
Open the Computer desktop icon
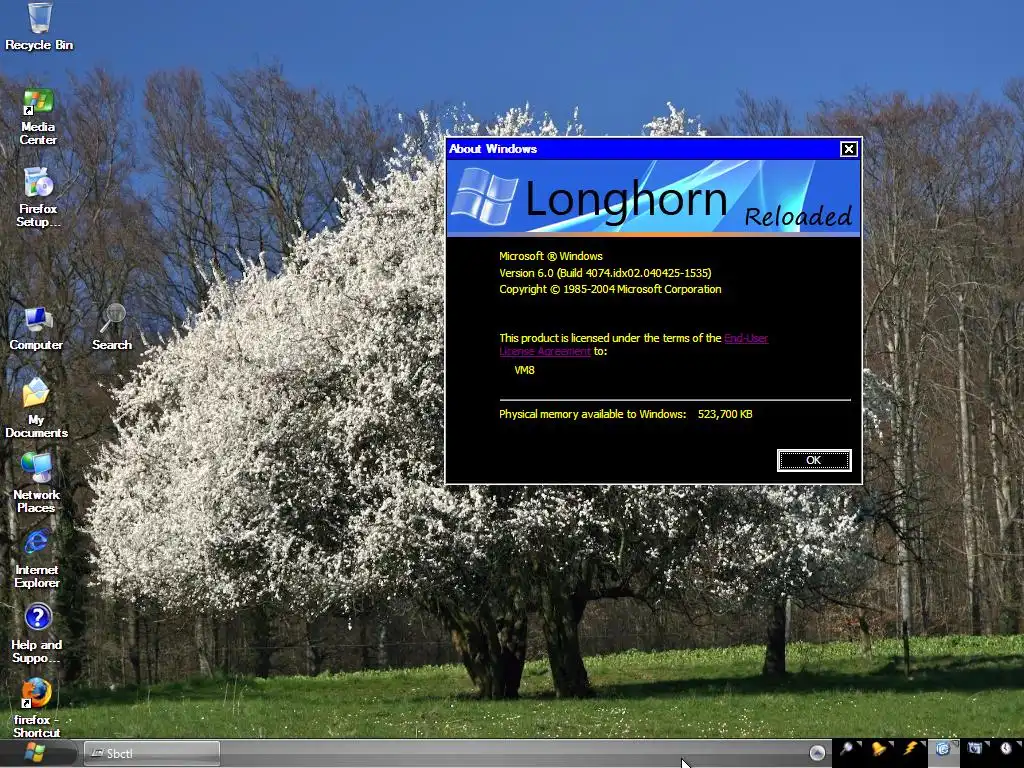36,328
